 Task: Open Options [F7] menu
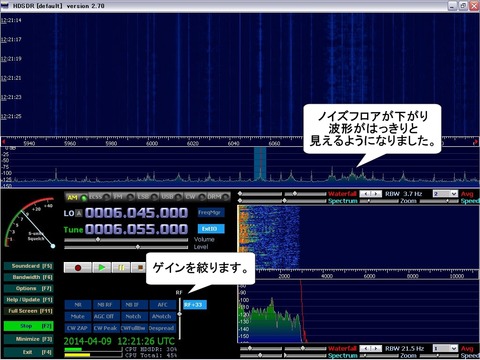click(x=28, y=288)
